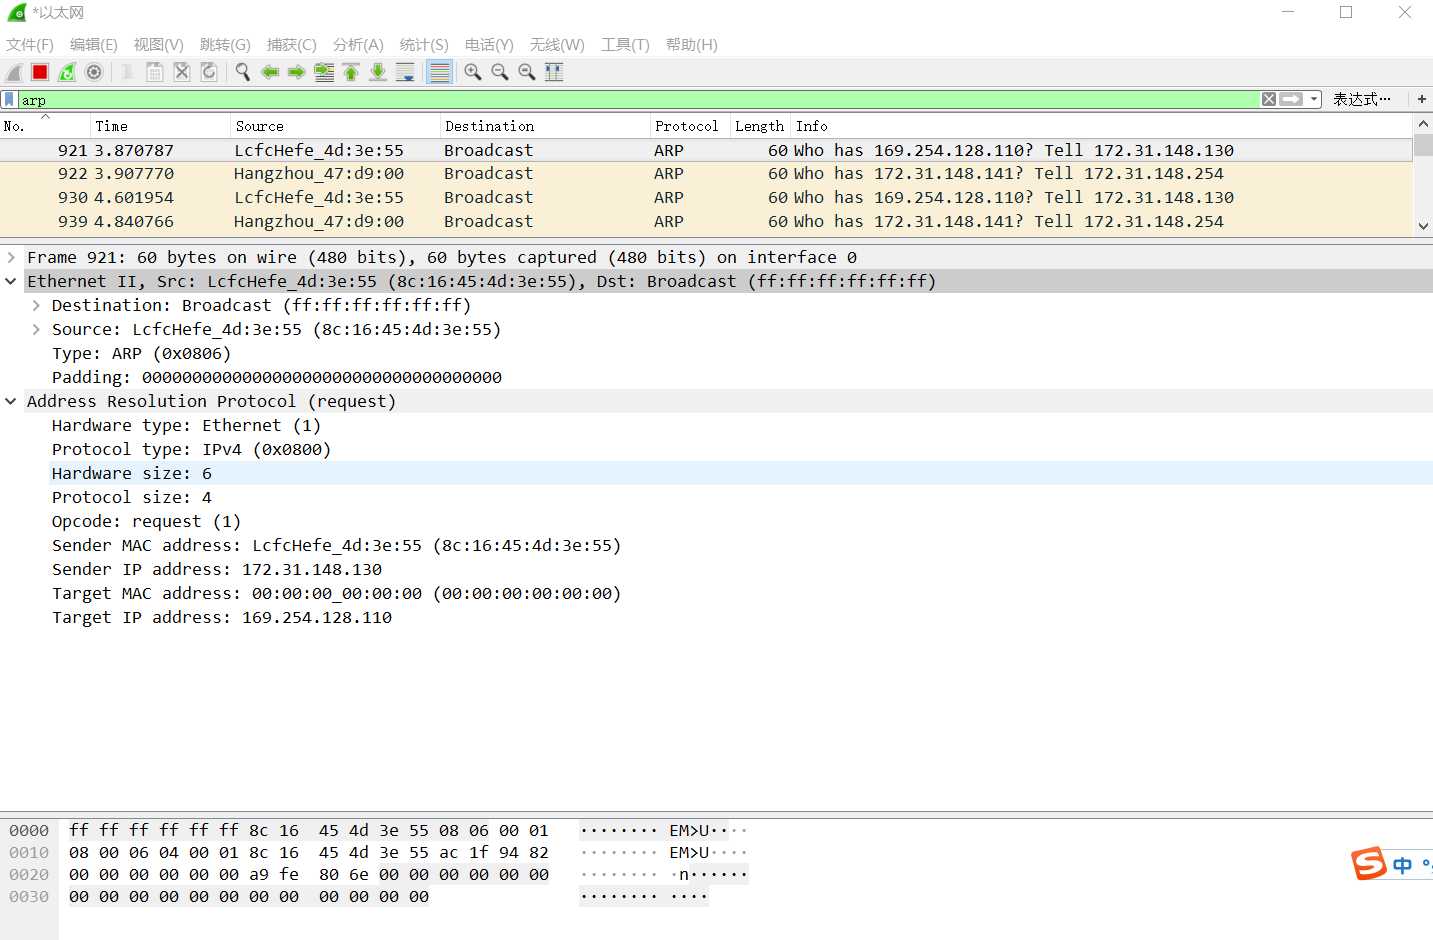Image resolution: width=1433 pixels, height=940 pixels.
Task: Open the 编辑(E) menu
Action: 94,44
